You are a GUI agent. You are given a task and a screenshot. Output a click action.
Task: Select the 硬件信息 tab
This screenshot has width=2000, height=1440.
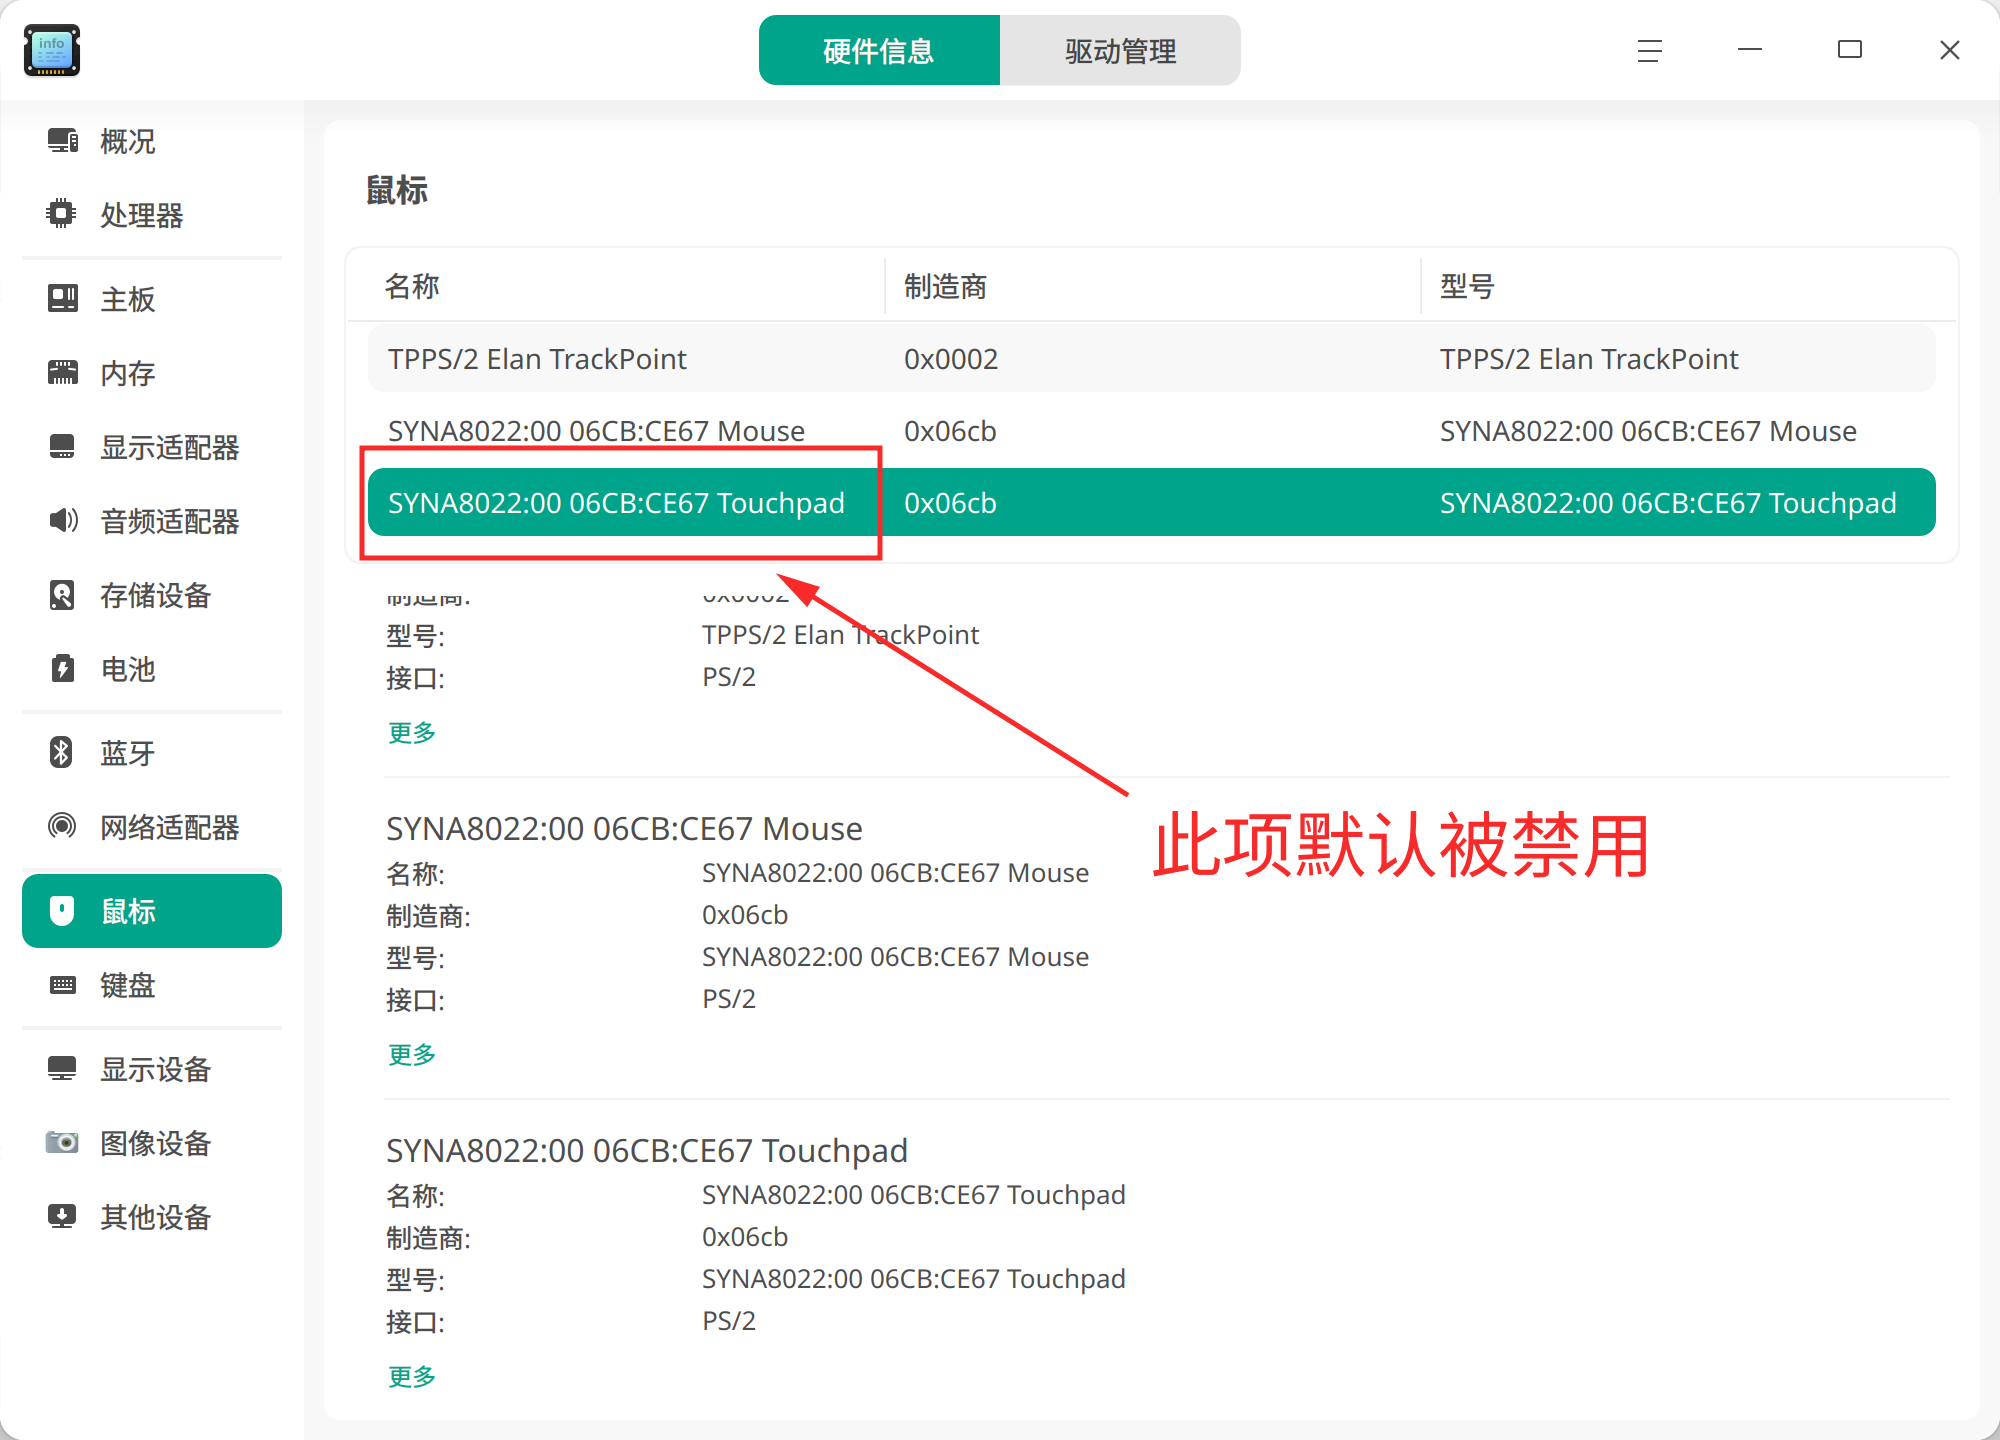879,50
